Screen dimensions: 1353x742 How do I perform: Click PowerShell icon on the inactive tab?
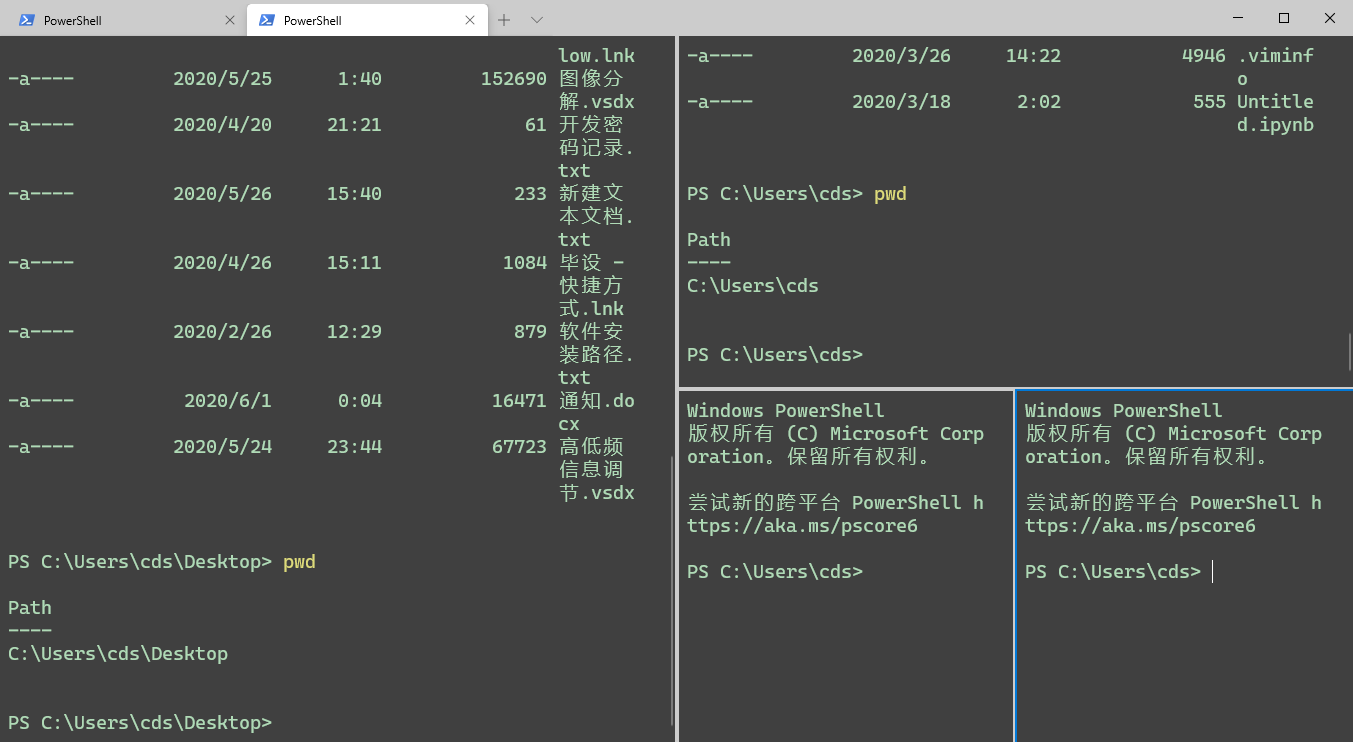click(x=27, y=20)
